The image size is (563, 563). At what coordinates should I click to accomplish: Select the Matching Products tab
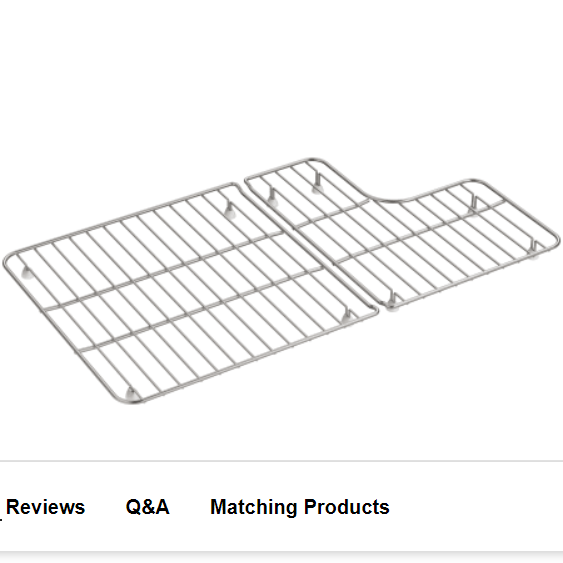(x=300, y=507)
